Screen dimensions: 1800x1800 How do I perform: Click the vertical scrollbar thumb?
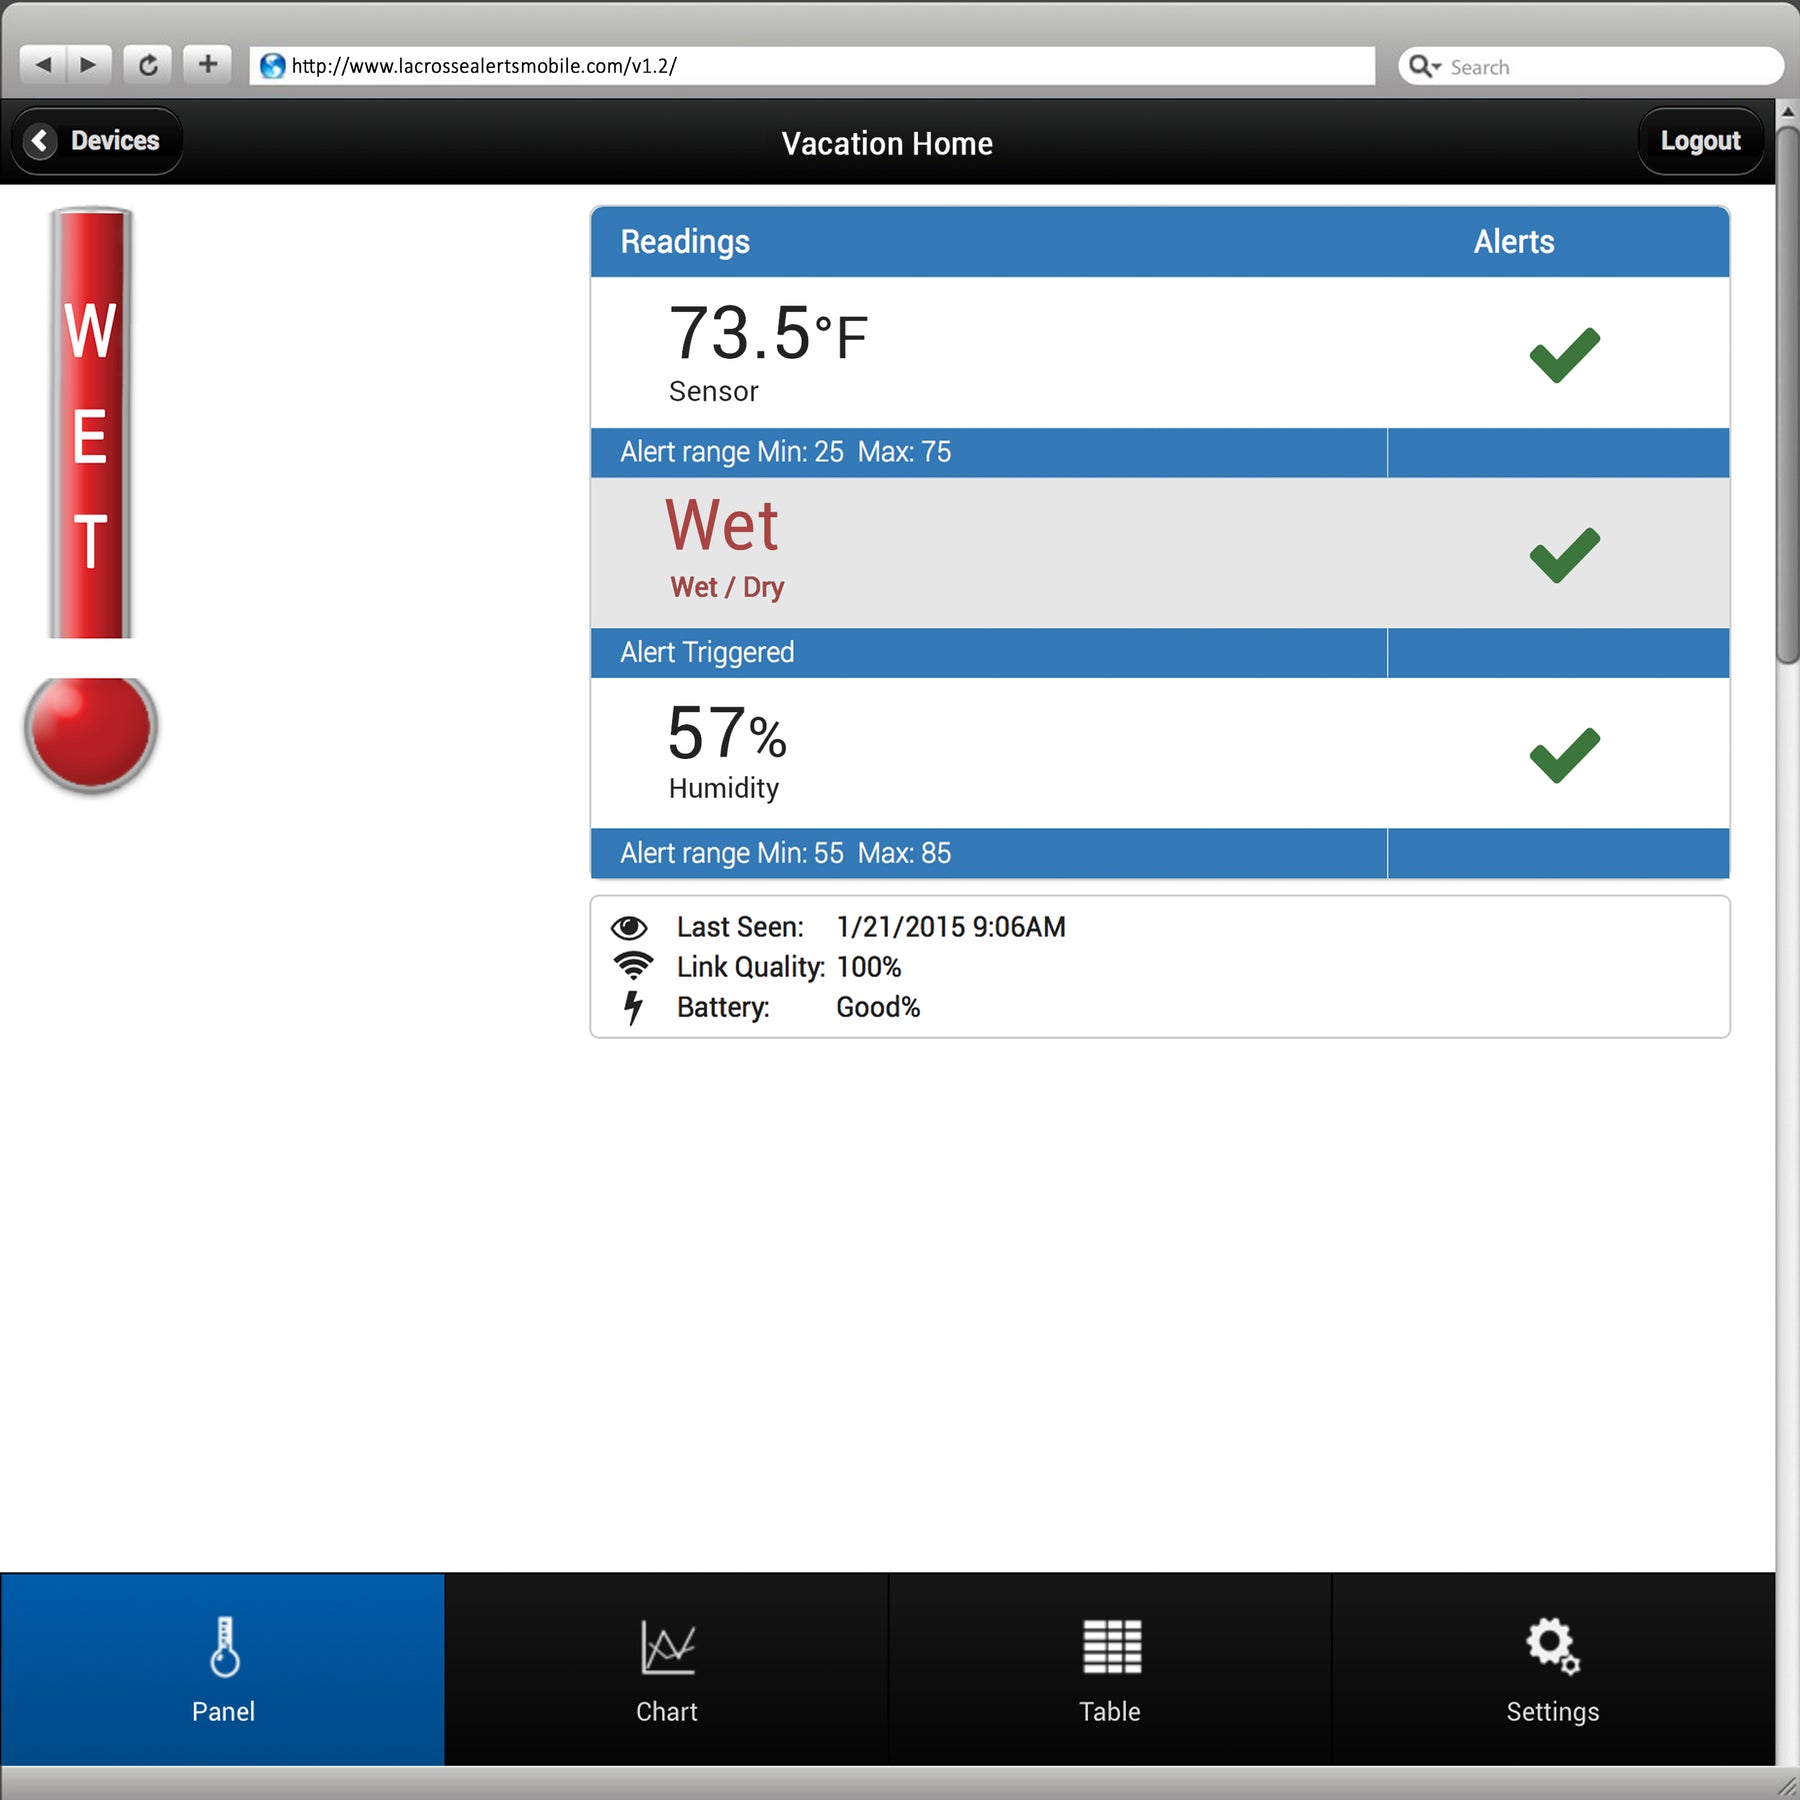click(x=1788, y=395)
